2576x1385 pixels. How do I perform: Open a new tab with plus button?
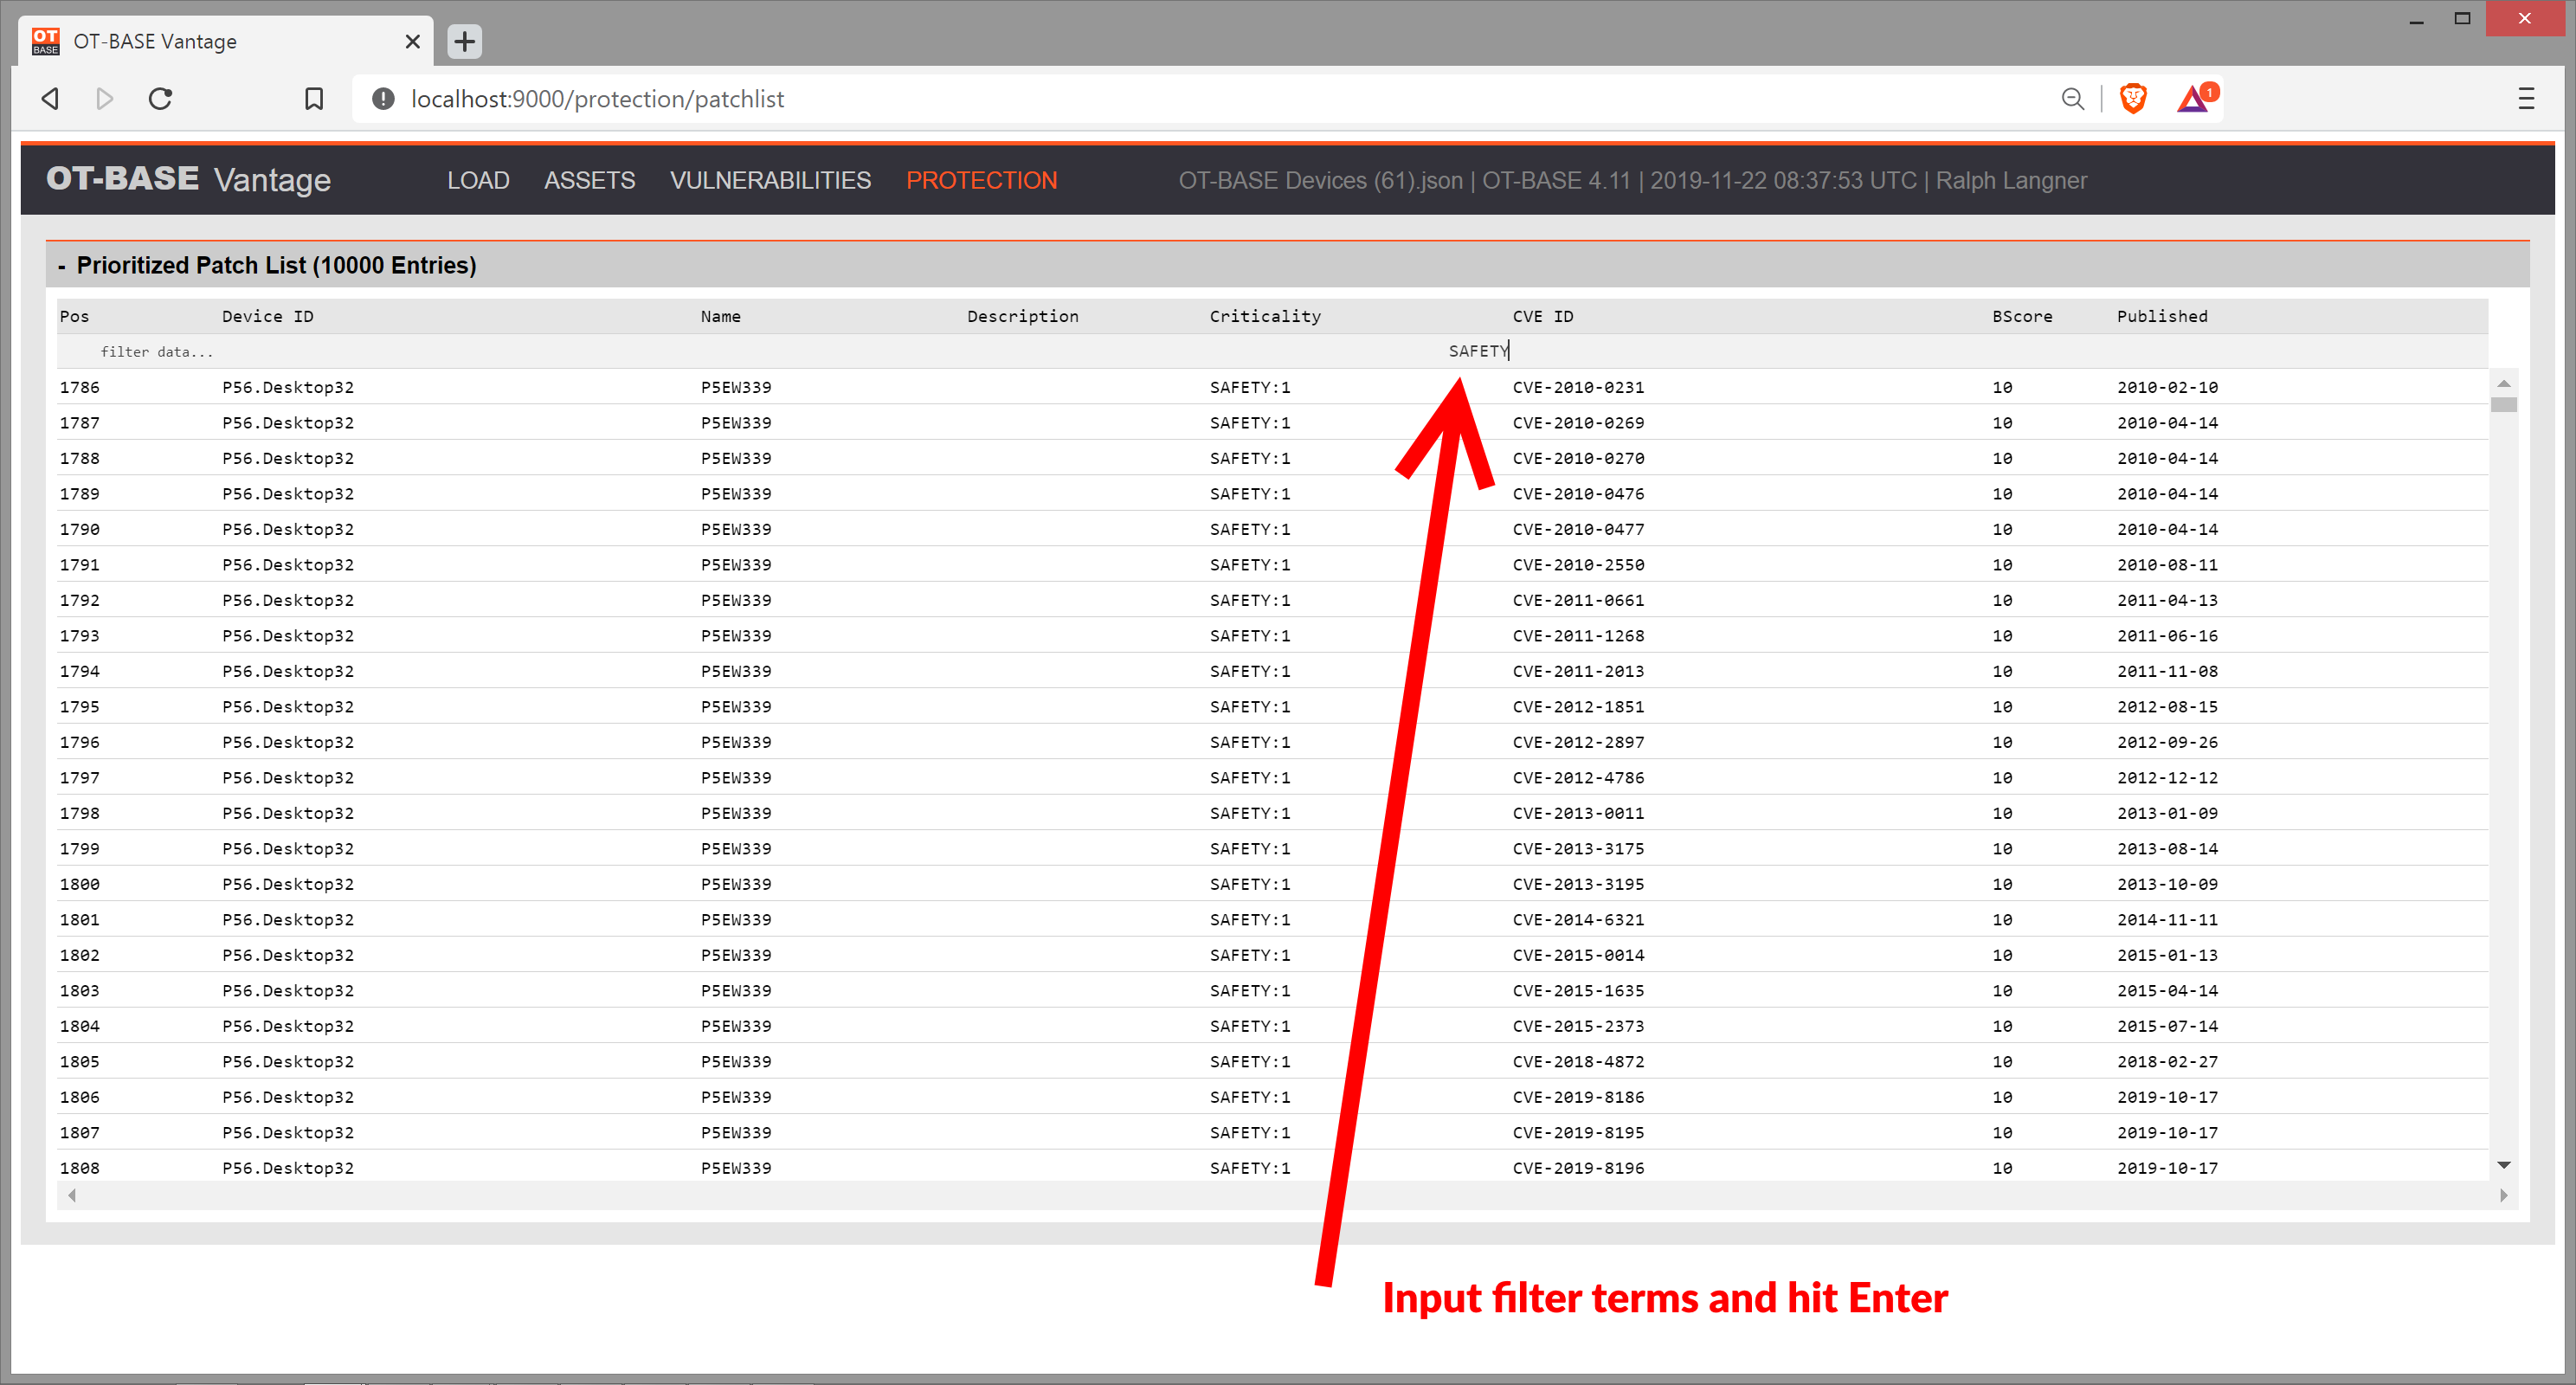pos(464,42)
